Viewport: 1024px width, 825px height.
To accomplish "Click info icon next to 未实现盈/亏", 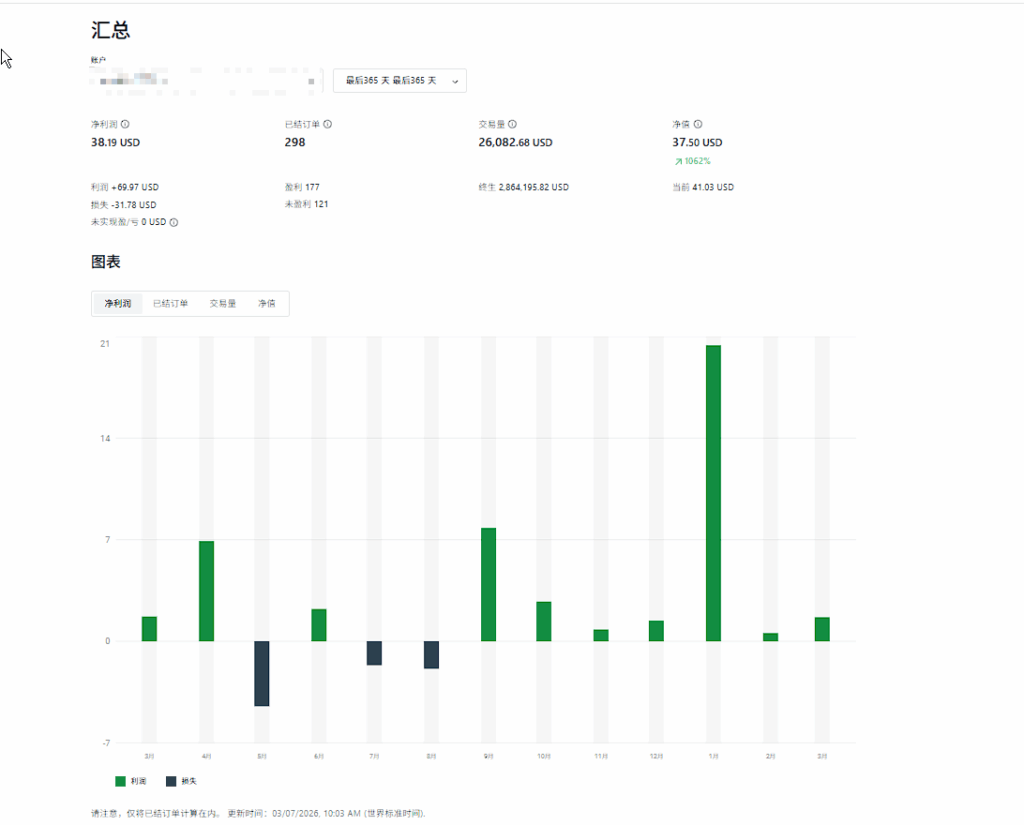I will 173,222.
